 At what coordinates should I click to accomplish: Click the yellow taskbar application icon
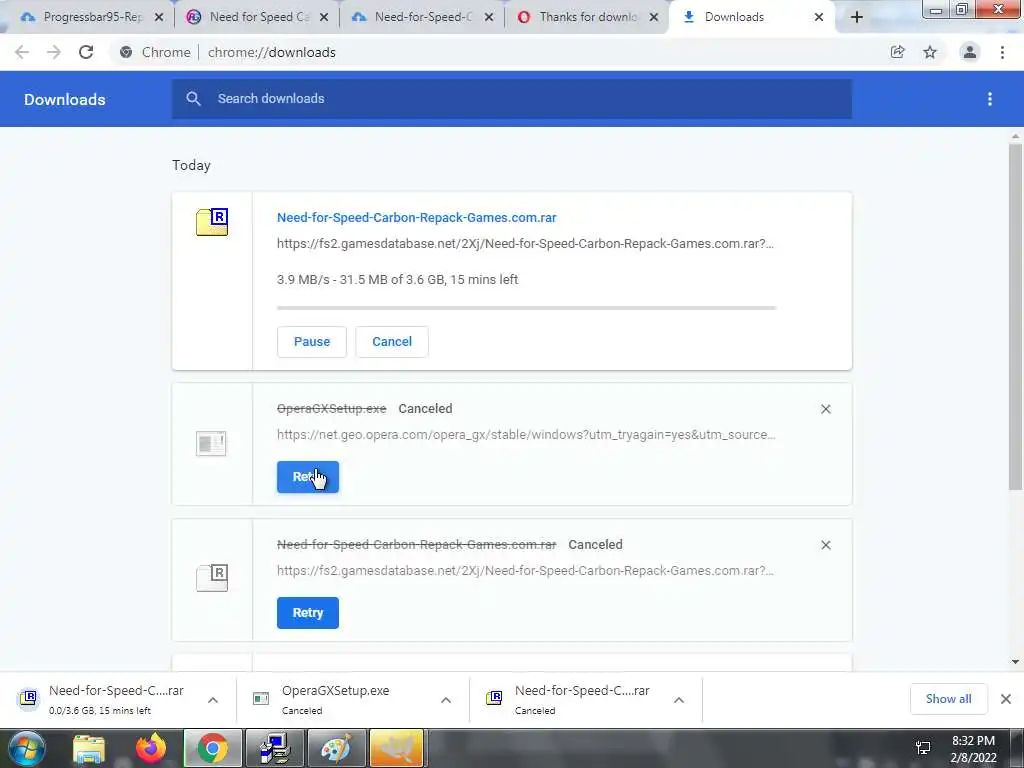397,748
